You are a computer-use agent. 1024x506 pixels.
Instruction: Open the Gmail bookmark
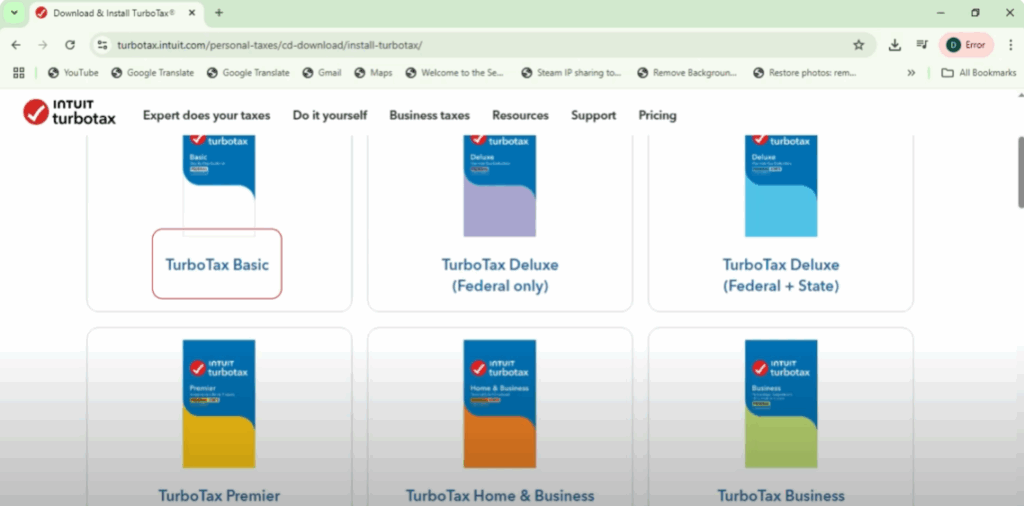click(321, 72)
